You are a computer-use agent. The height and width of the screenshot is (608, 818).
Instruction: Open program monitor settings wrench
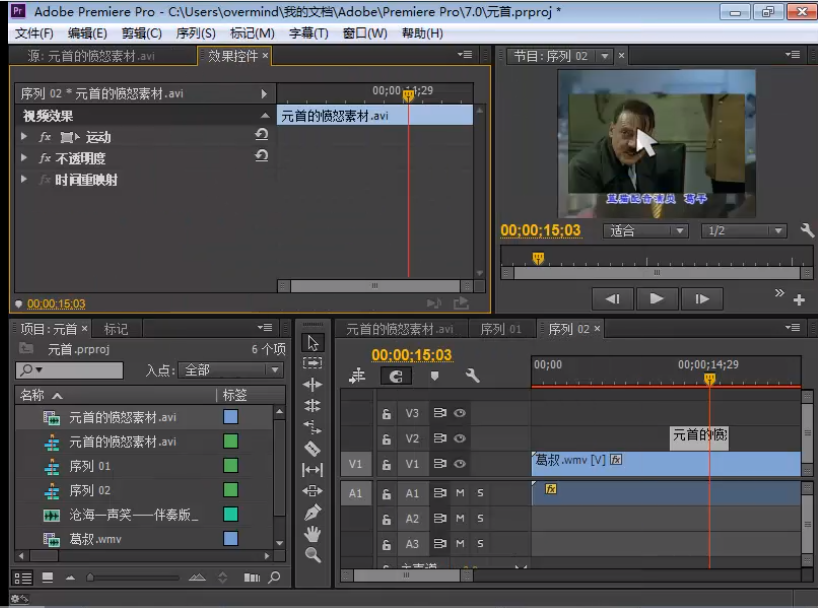[x=807, y=230]
